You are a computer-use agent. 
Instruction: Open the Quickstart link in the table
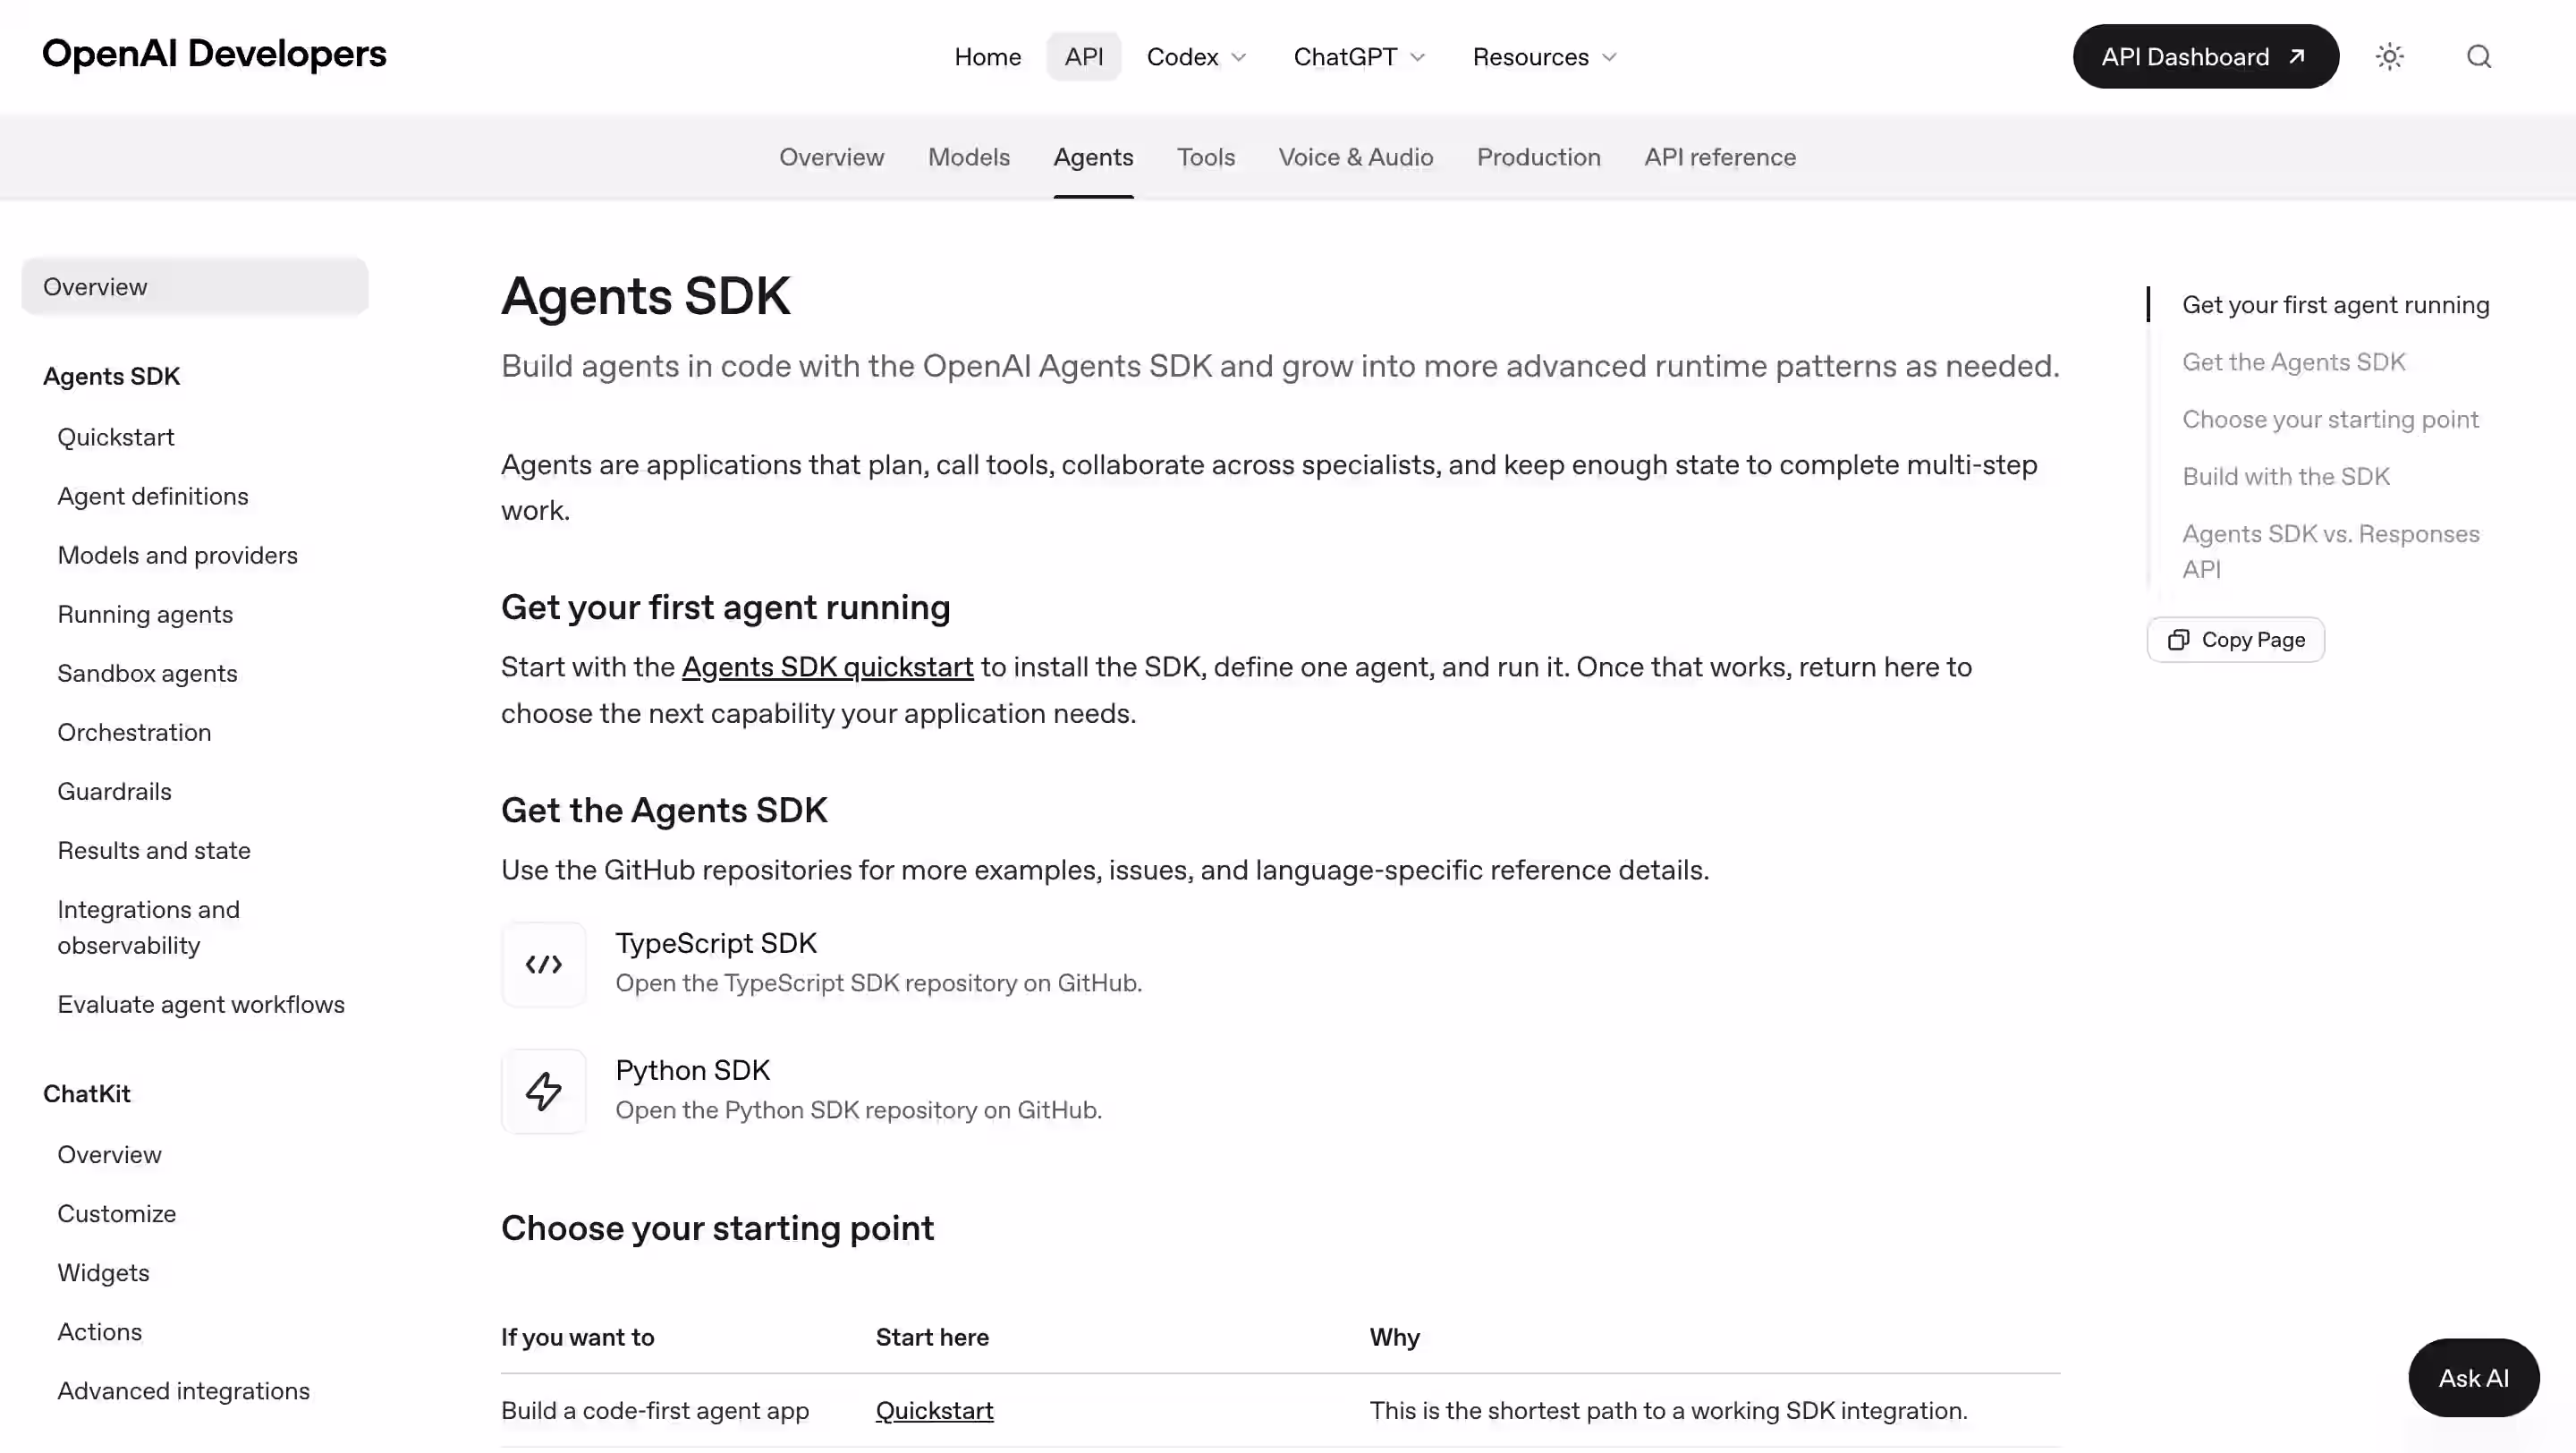934,1411
